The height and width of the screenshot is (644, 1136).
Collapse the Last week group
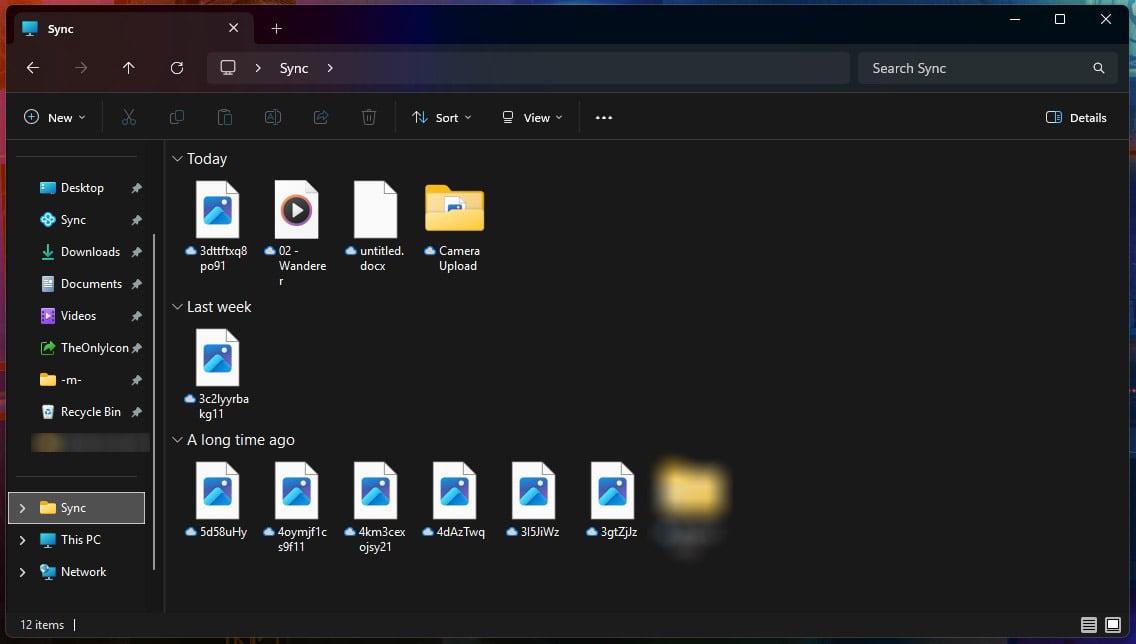[x=177, y=306]
